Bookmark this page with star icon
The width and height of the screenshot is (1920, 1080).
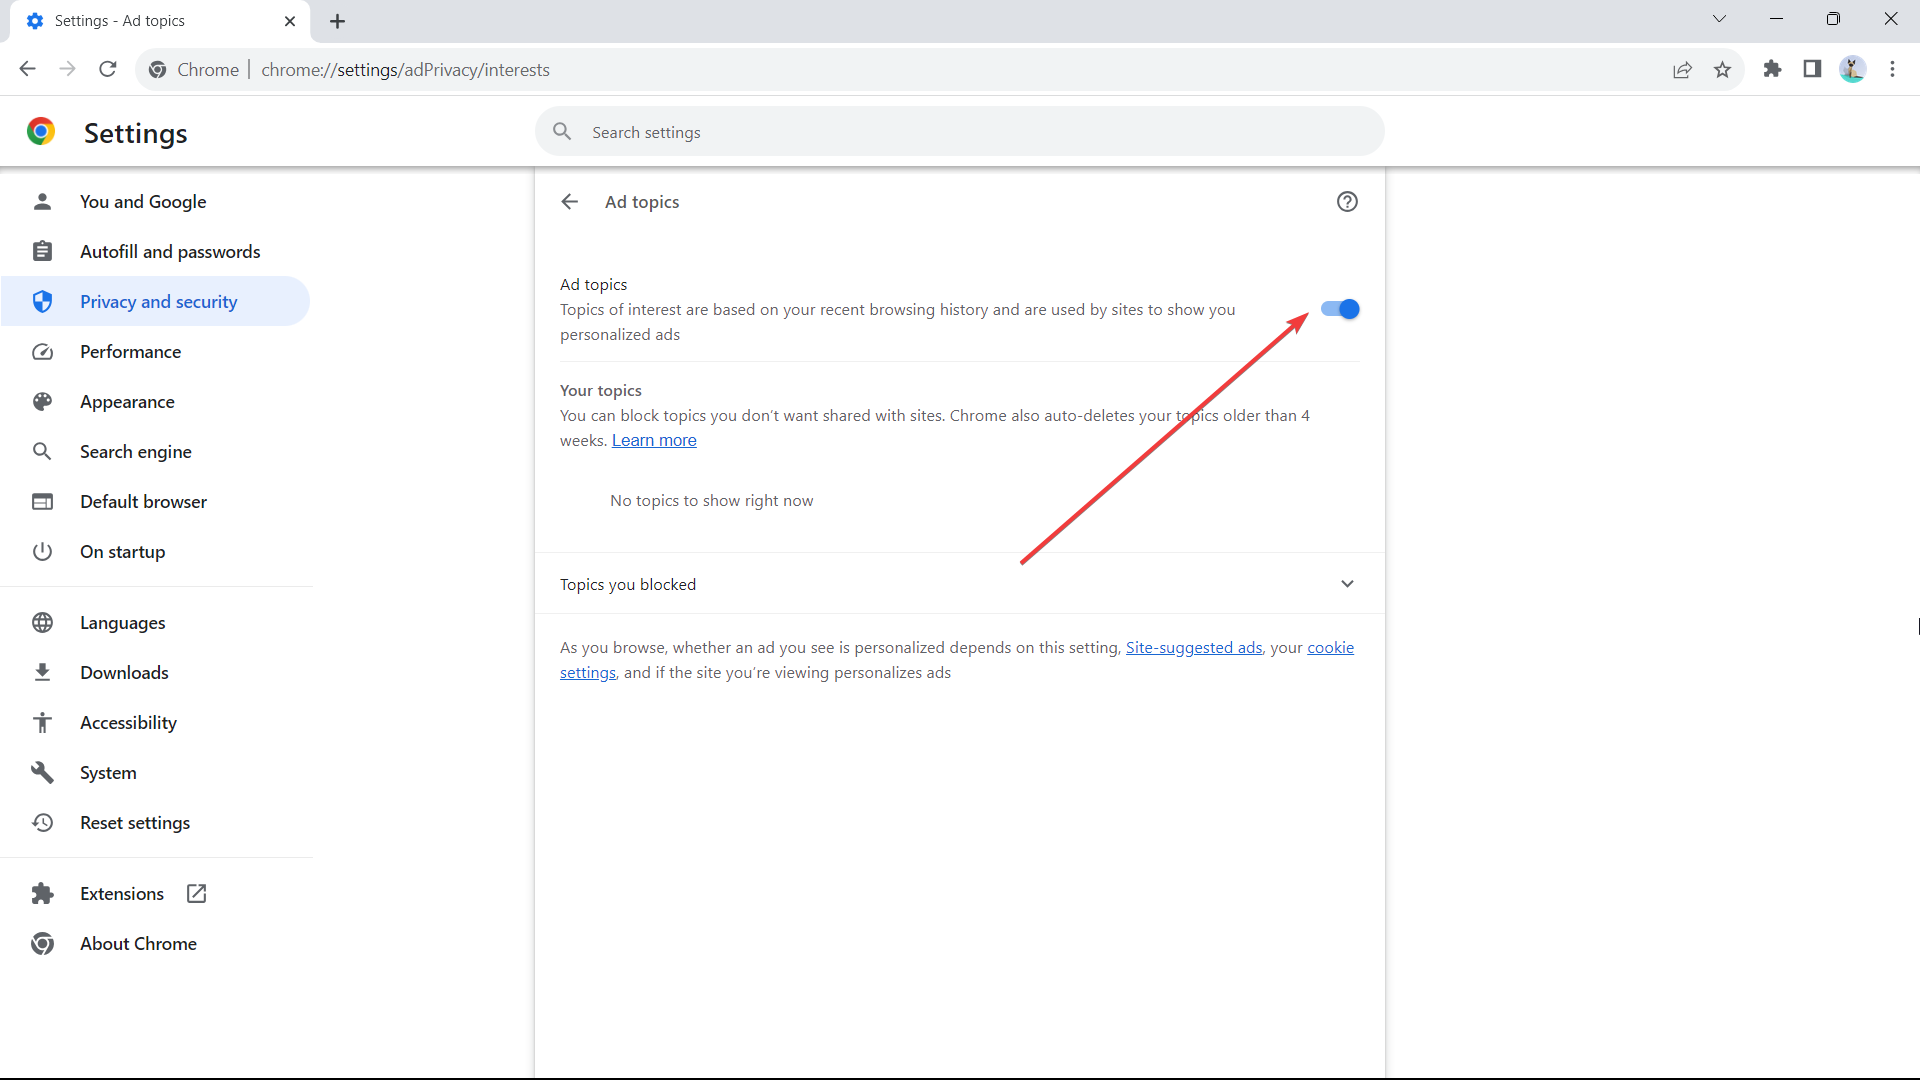click(x=1722, y=69)
